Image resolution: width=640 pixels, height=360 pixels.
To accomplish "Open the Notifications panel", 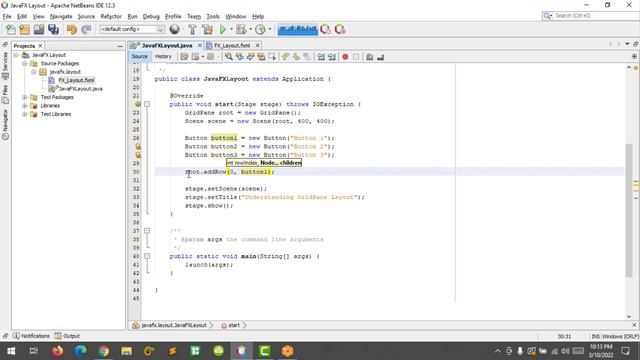I will click(x=31, y=336).
